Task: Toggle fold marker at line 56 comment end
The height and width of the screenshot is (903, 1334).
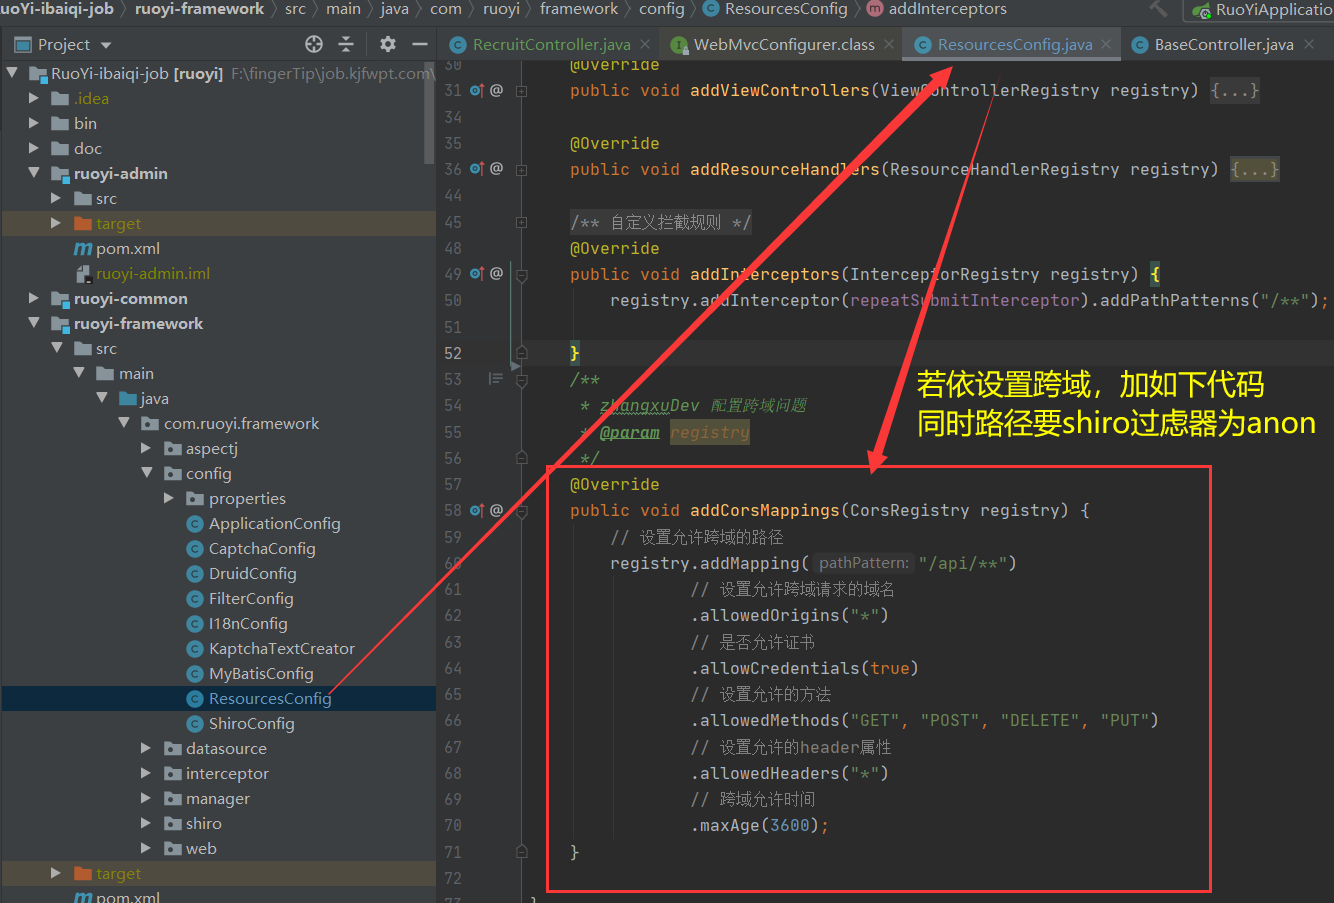Action: (x=522, y=458)
